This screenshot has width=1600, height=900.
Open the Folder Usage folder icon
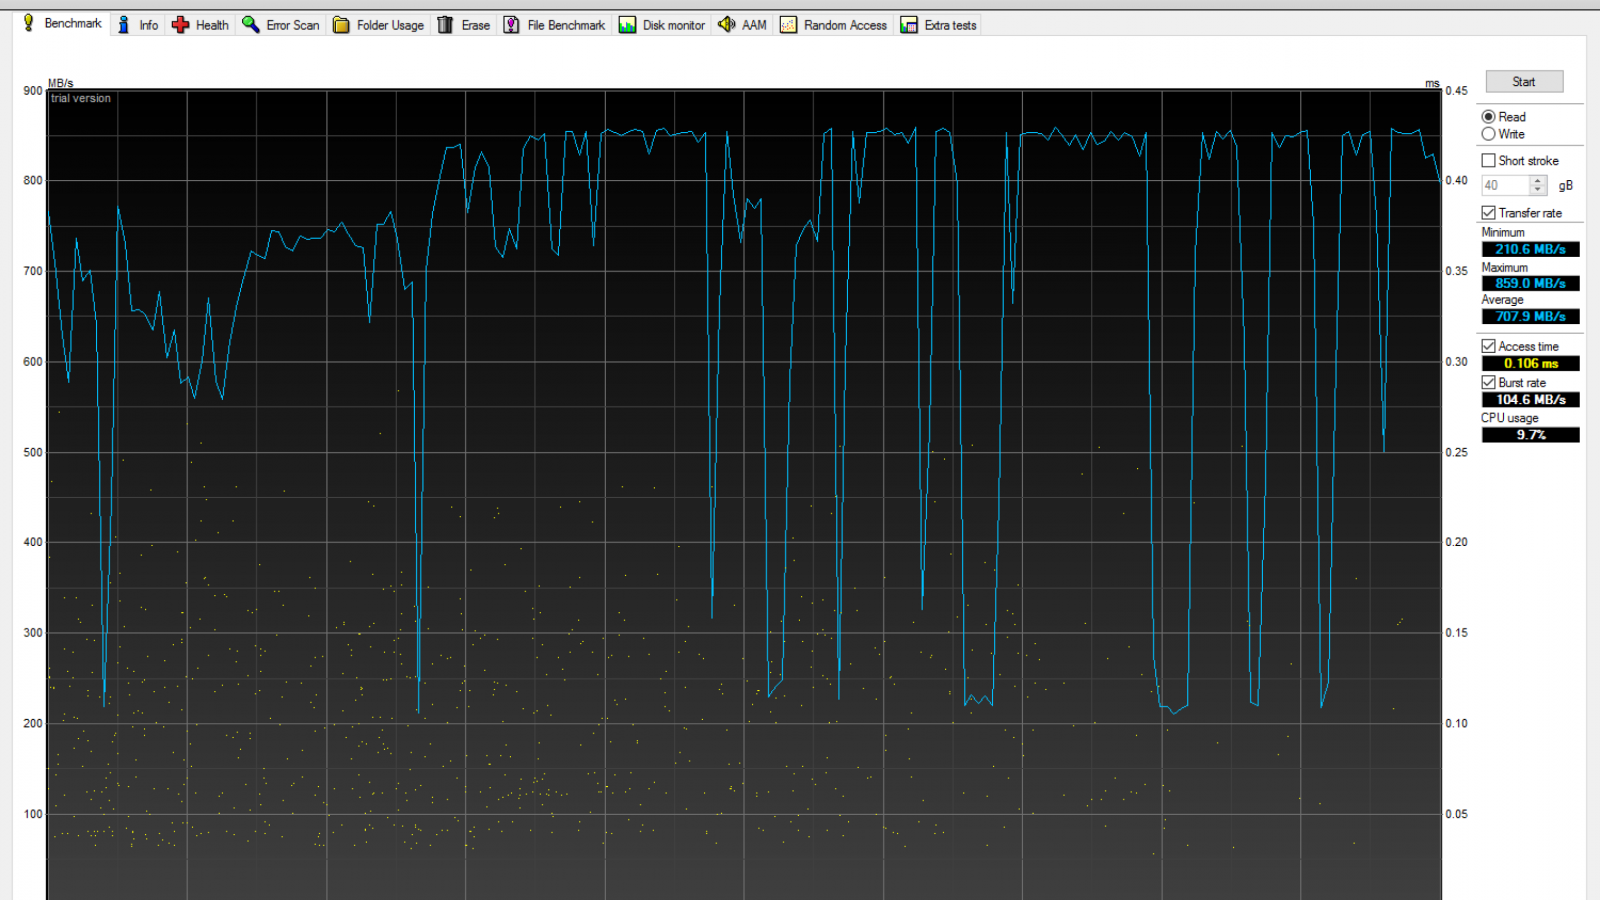click(341, 25)
